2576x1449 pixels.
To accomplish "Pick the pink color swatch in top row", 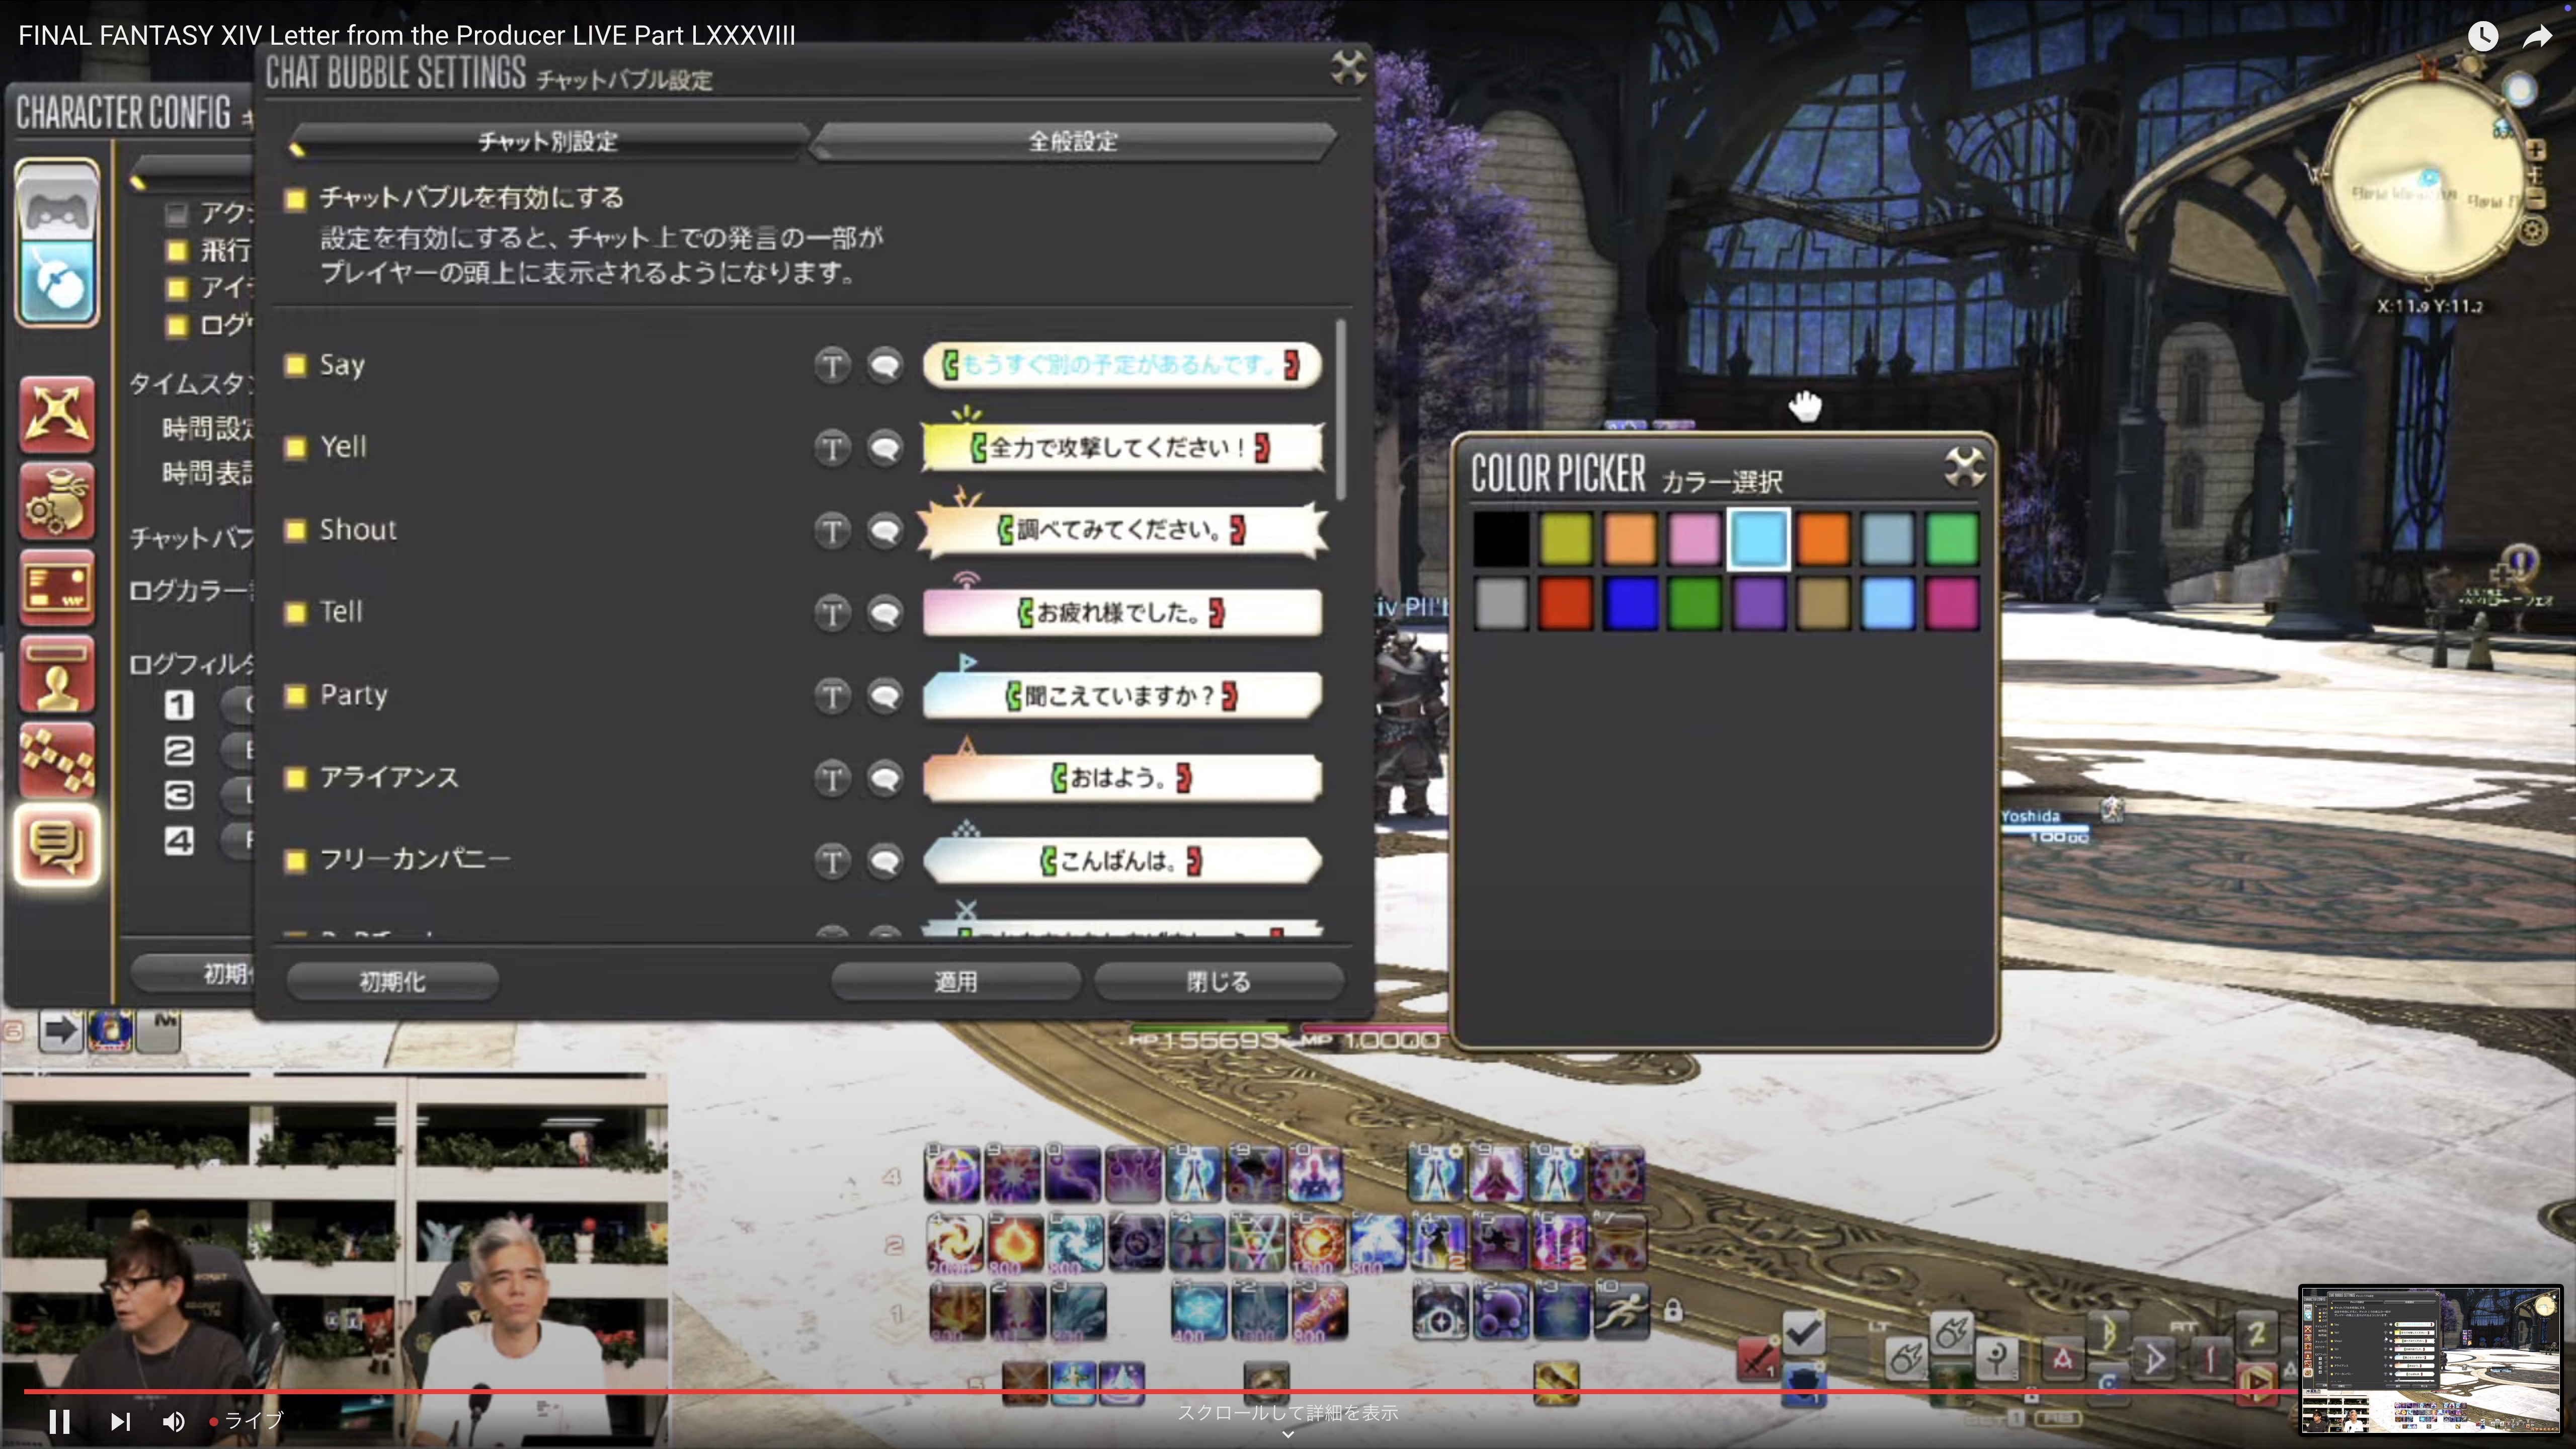I will tap(1694, 538).
